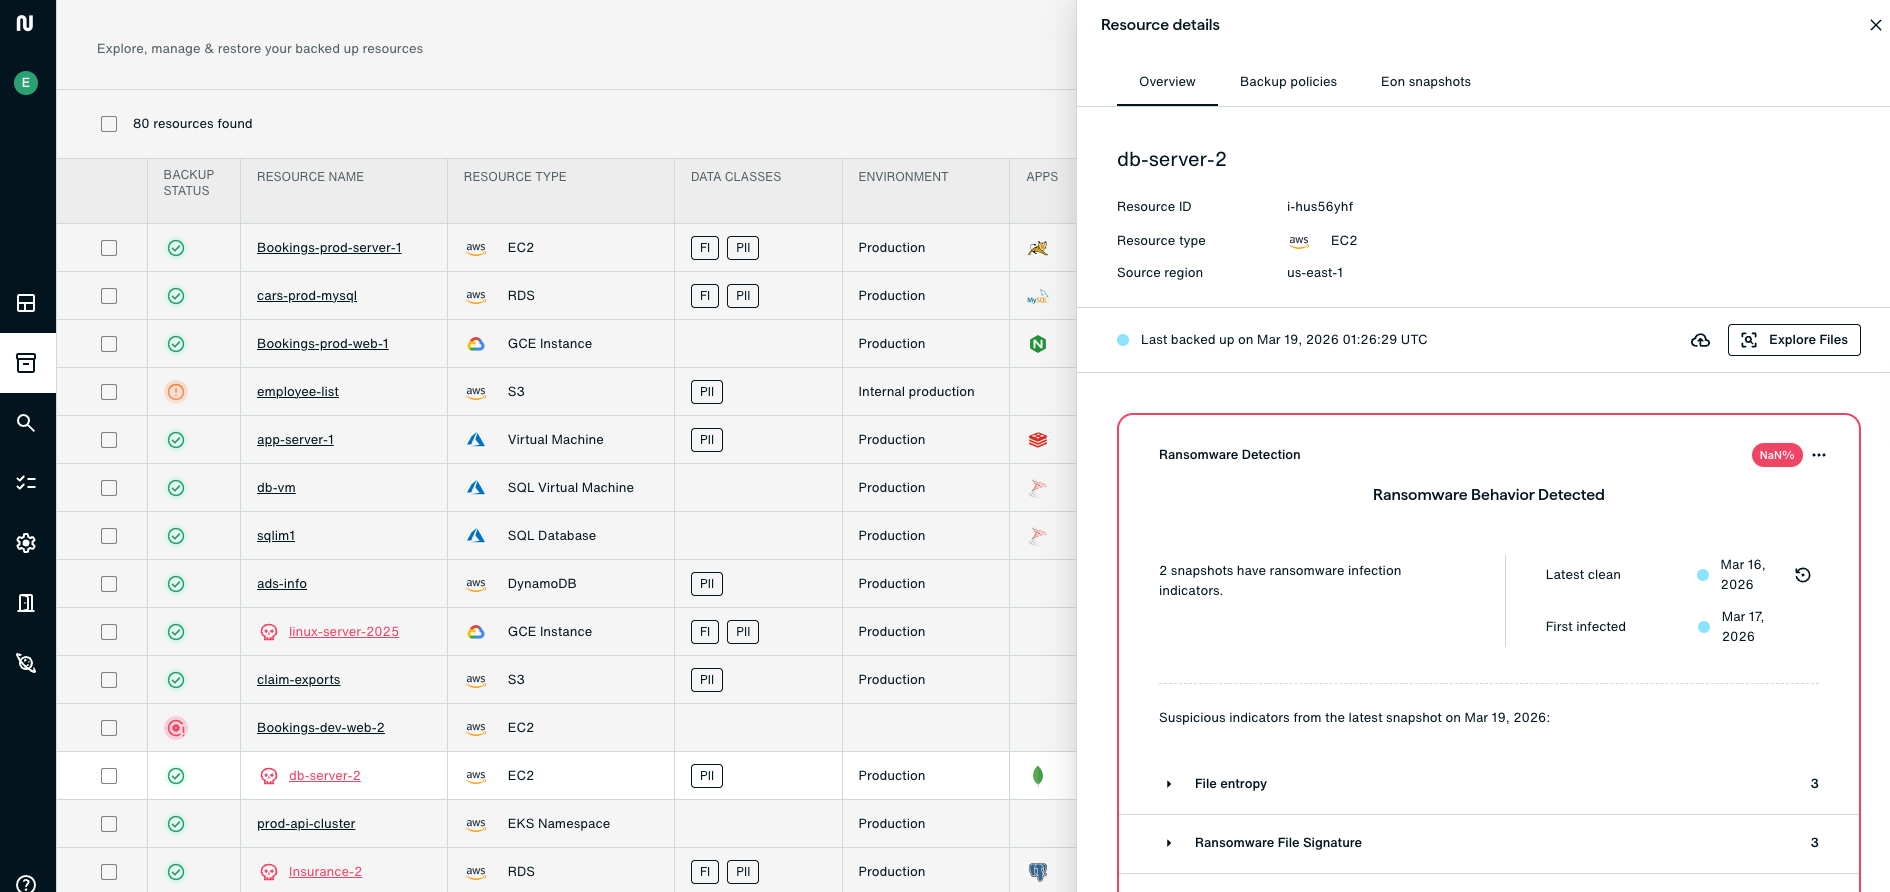1890x892 pixels.
Task: Open the inventory archive icon in sidebar
Action: (x=26, y=363)
